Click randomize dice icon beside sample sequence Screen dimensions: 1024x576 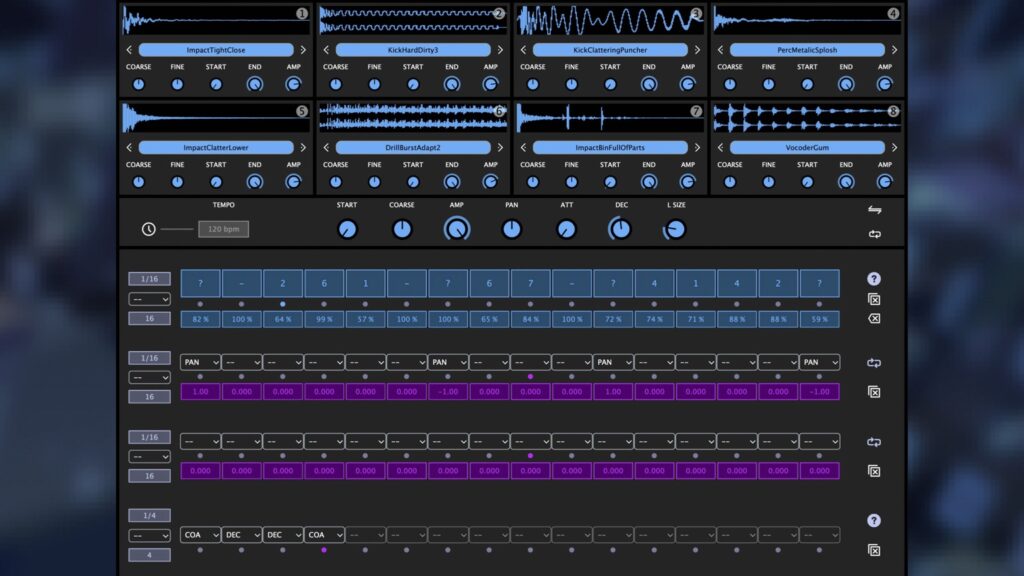874,299
